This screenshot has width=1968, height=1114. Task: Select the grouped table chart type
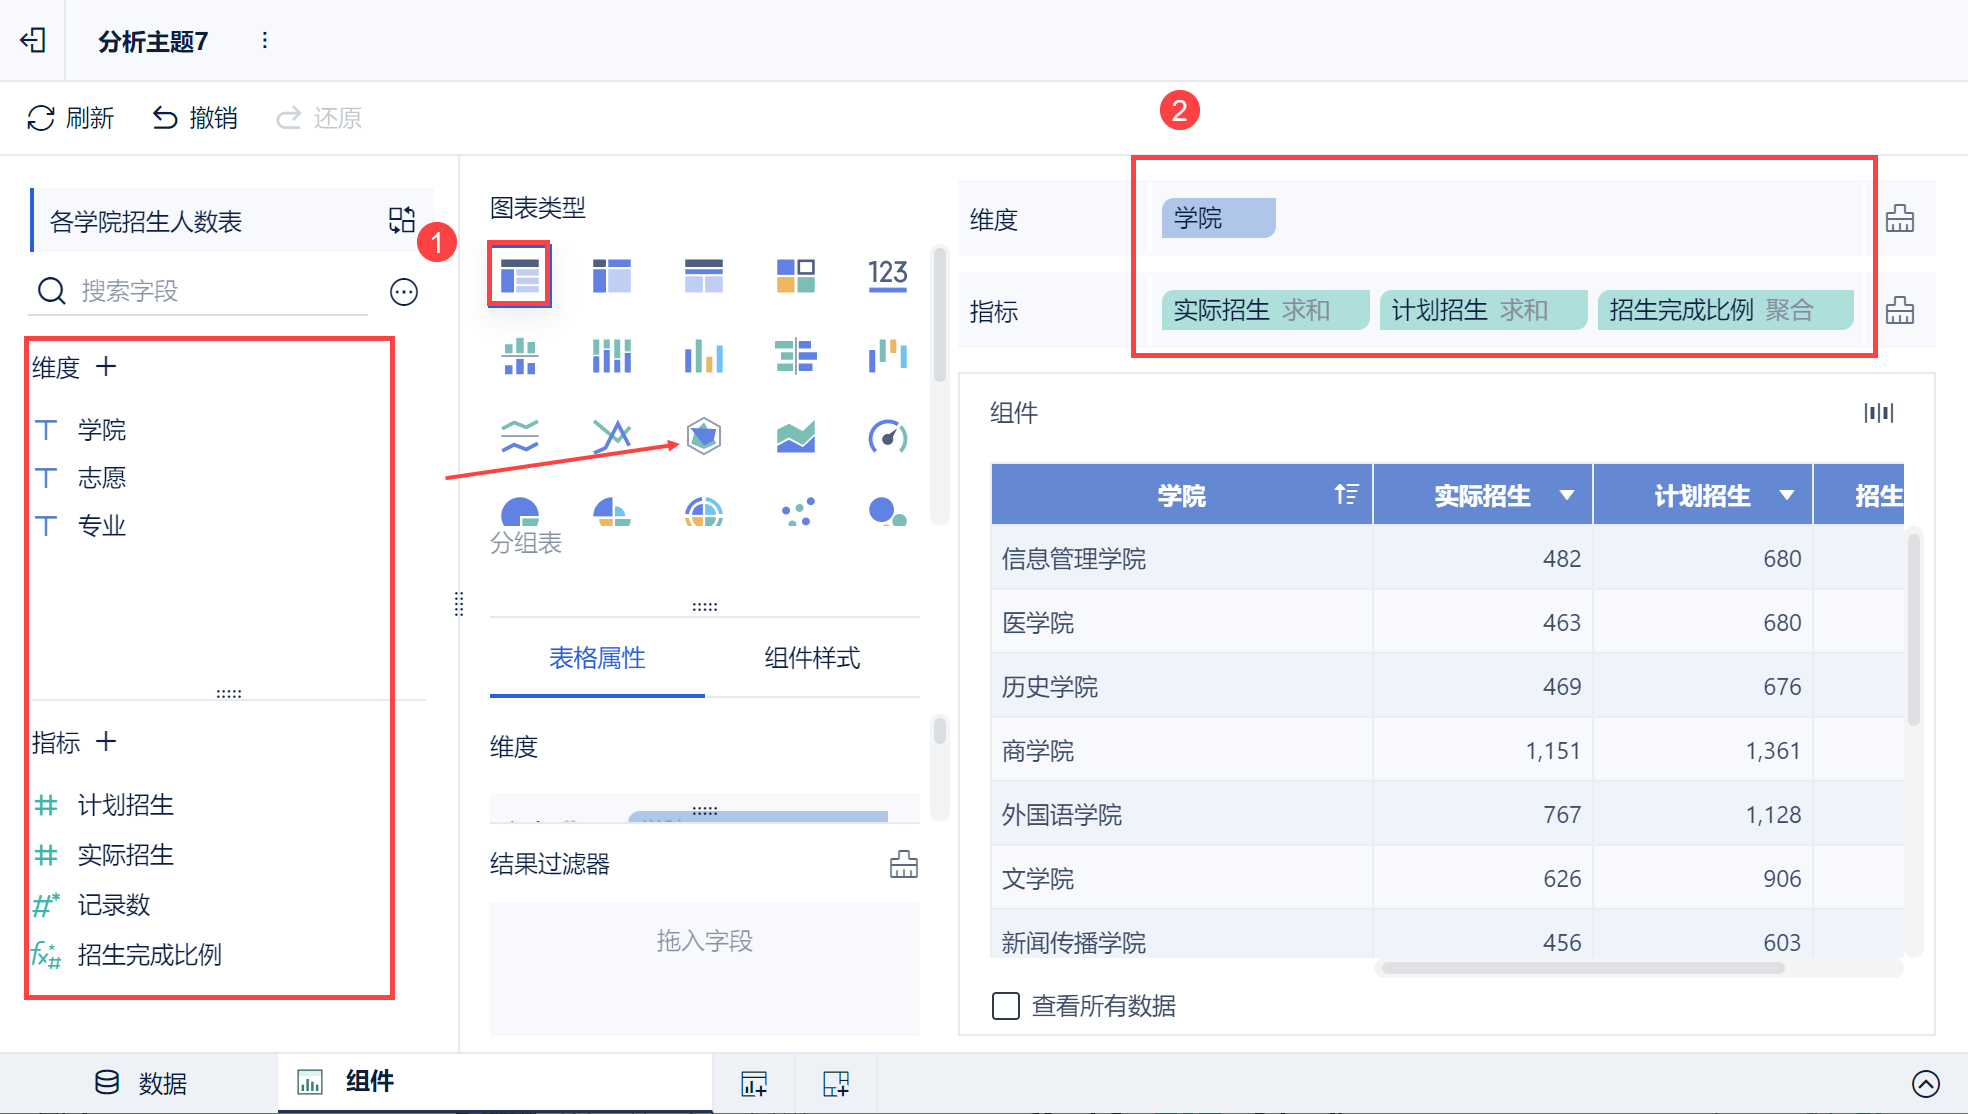click(519, 275)
